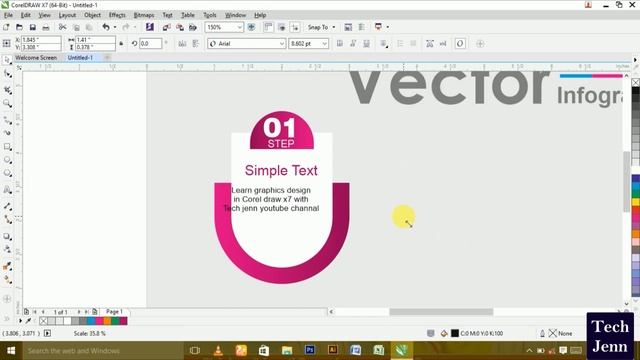The image size is (640, 360).
Task: Click the yellow swatch in the color palette
Action: point(636,202)
